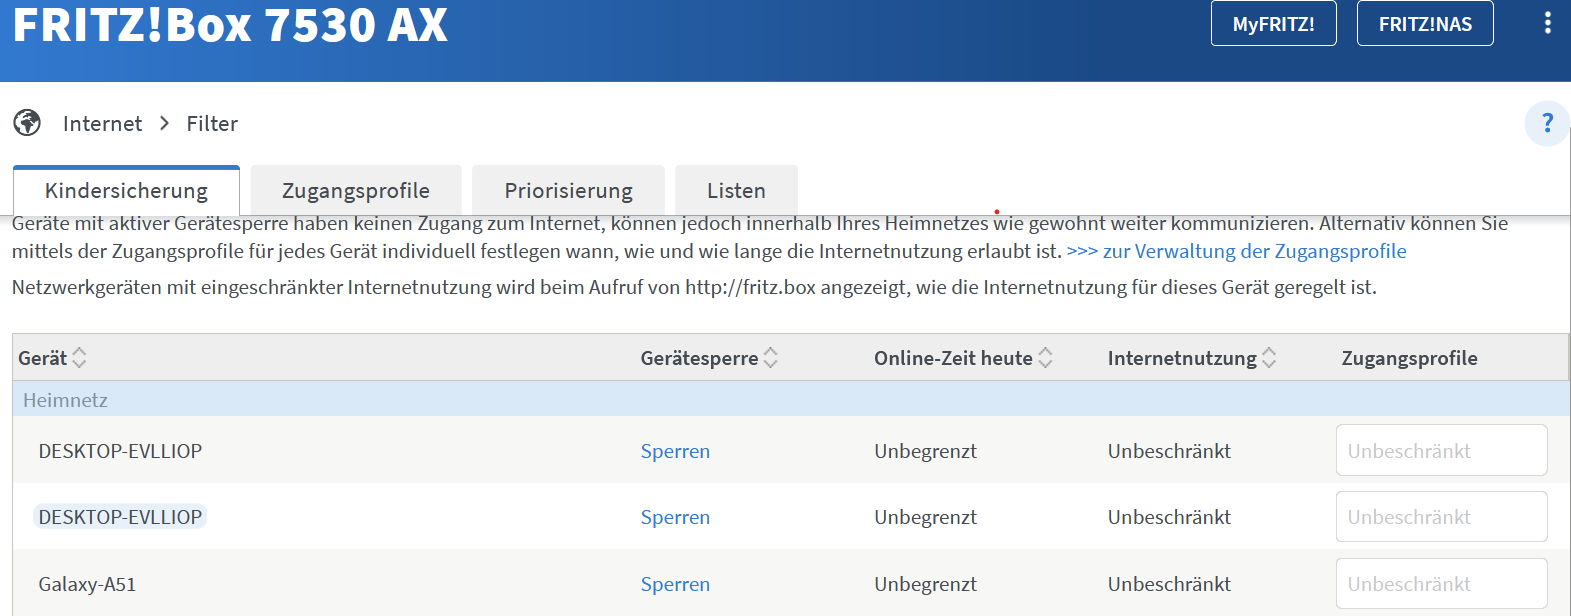Image resolution: width=1571 pixels, height=616 pixels.
Task: Open the Zugangsprofile dropdown for the highlighted DESKTOP-EVLLIOP
Action: click(x=1441, y=516)
